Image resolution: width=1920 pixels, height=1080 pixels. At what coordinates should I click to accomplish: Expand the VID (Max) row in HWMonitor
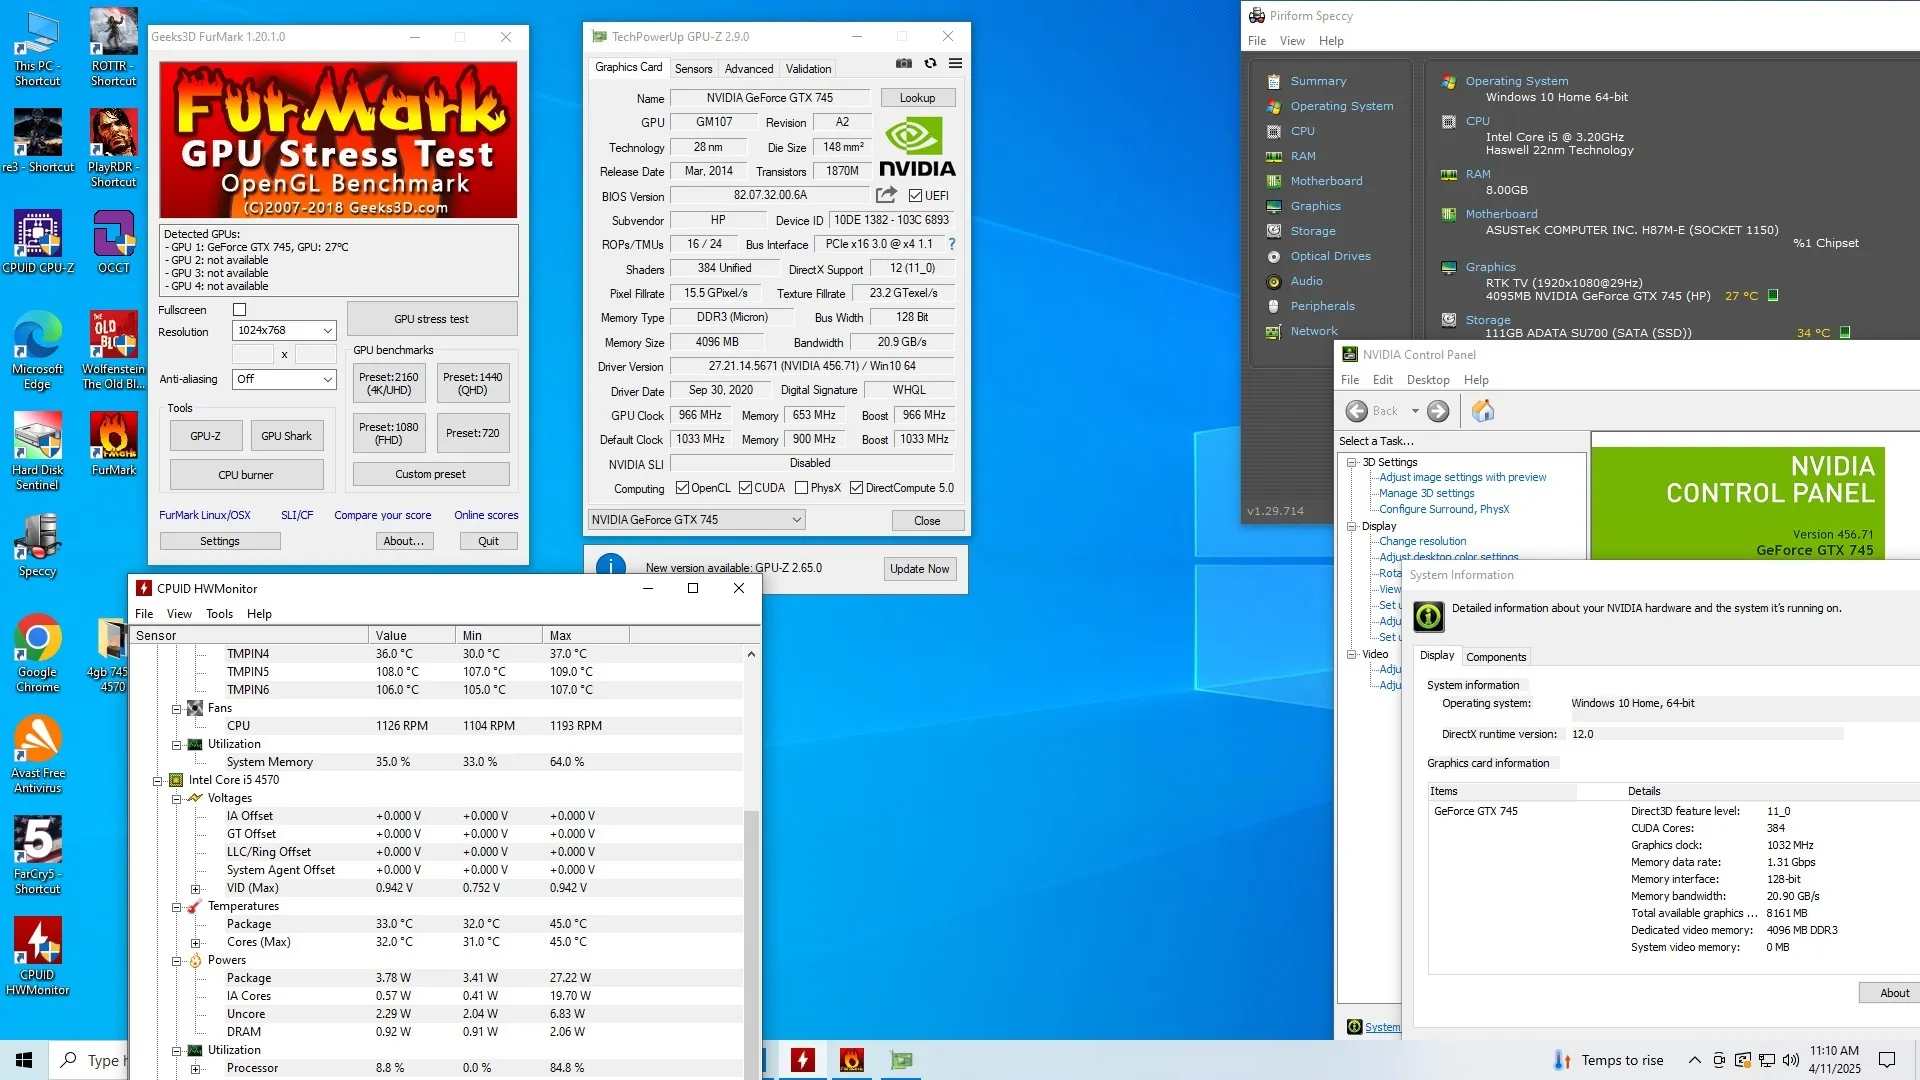(x=195, y=889)
